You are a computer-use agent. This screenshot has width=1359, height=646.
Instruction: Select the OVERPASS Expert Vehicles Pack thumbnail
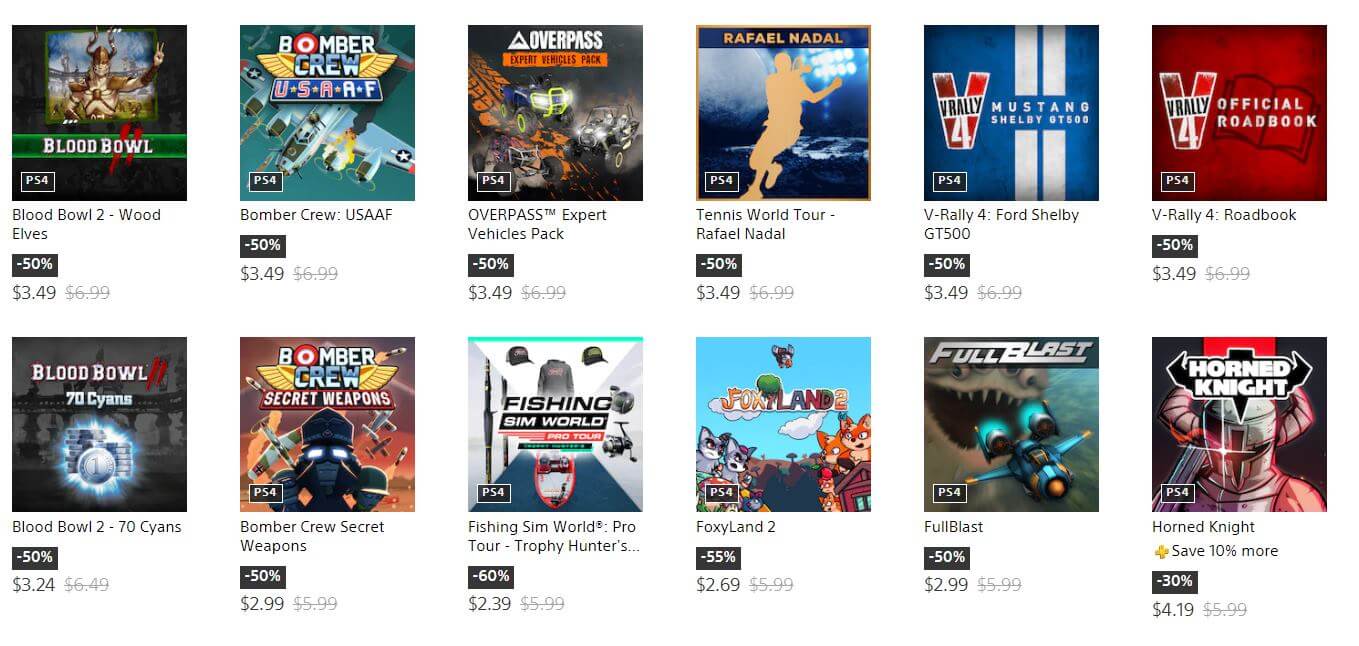click(555, 113)
